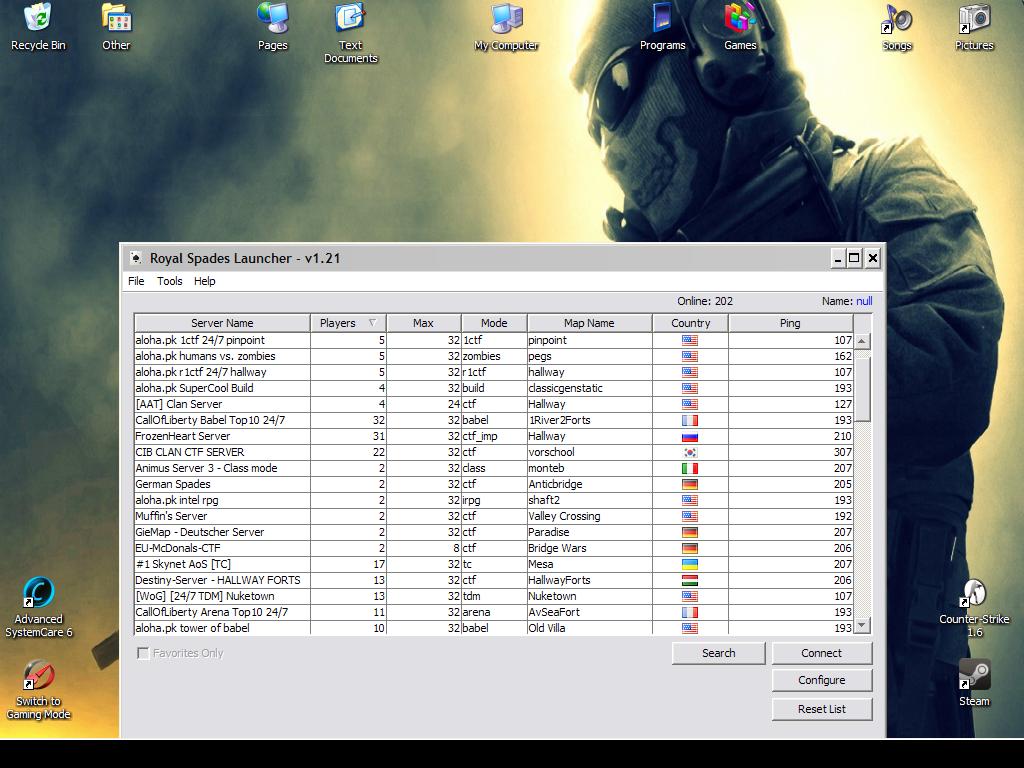Open the Songs shortcut icon
The height and width of the screenshot is (768, 1024).
(x=896, y=19)
